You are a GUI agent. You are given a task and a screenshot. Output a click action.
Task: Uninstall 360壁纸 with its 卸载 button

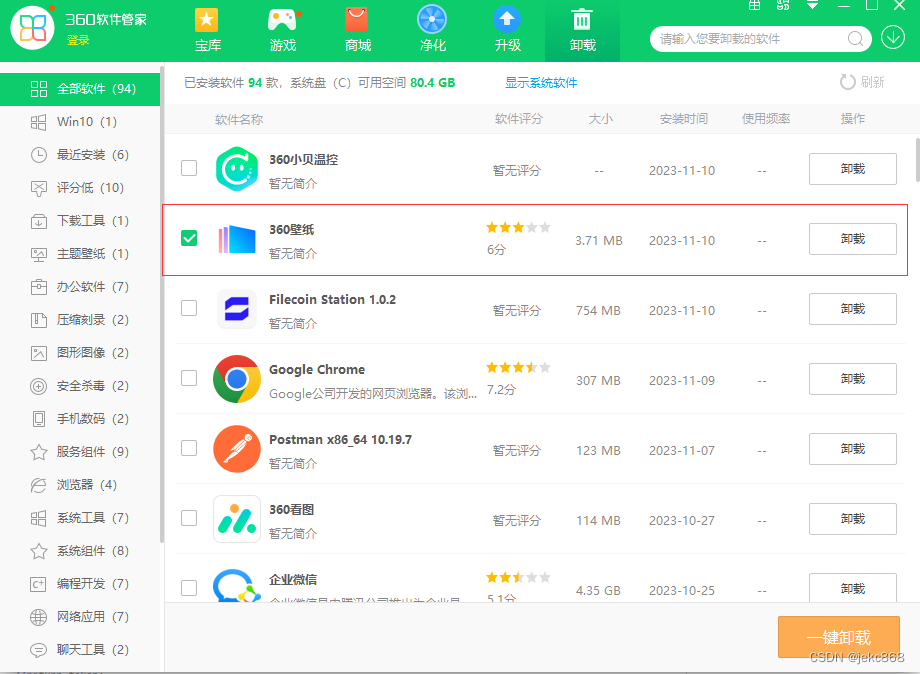point(853,239)
